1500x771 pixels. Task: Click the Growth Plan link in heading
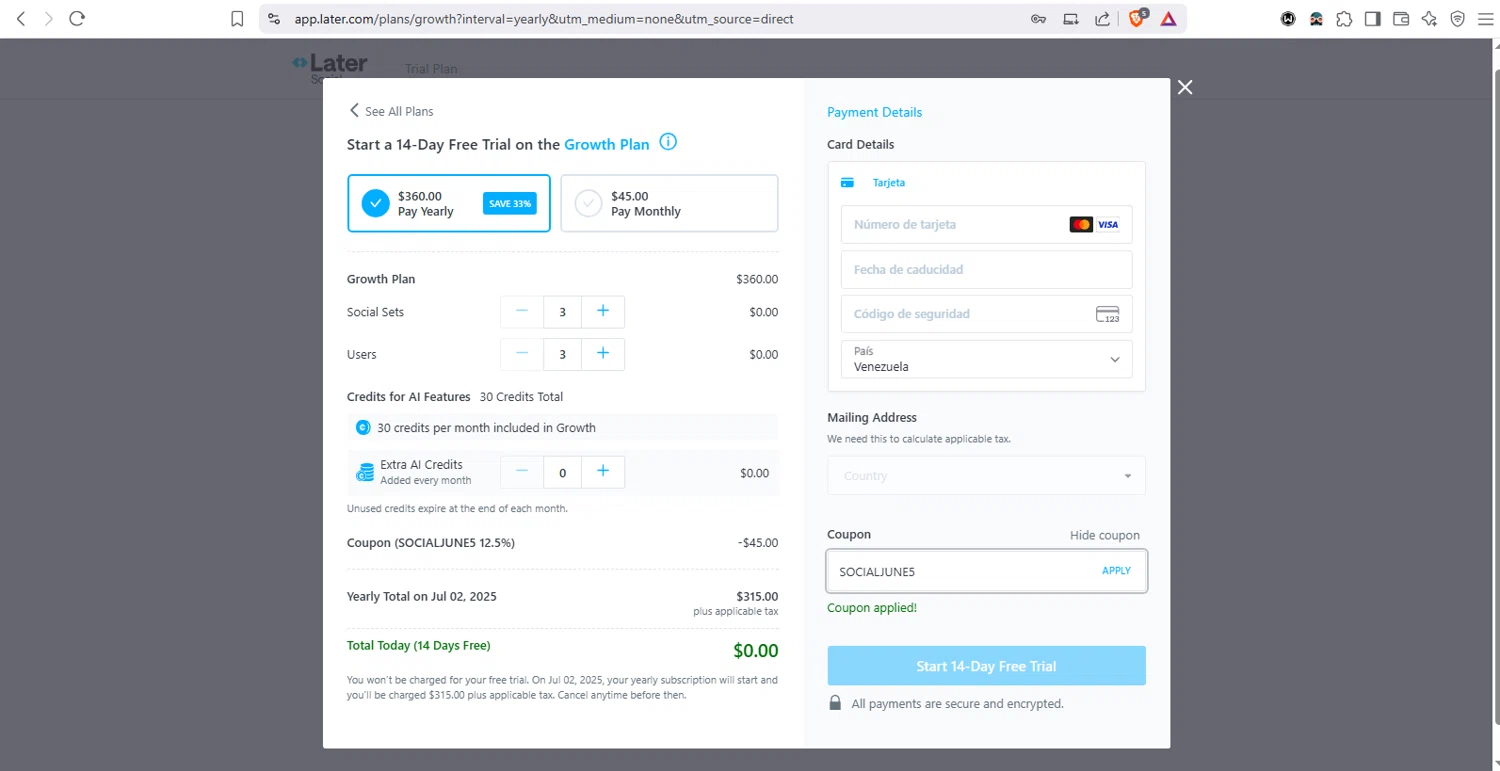point(606,144)
